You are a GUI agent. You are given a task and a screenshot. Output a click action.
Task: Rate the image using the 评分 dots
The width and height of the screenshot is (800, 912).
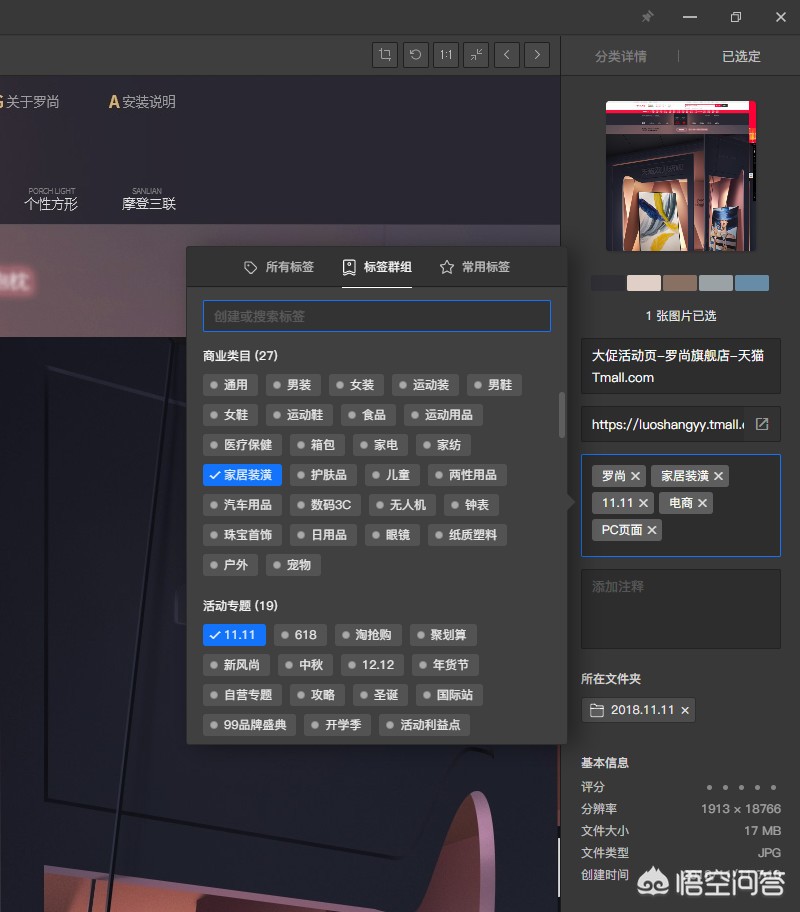click(740, 787)
